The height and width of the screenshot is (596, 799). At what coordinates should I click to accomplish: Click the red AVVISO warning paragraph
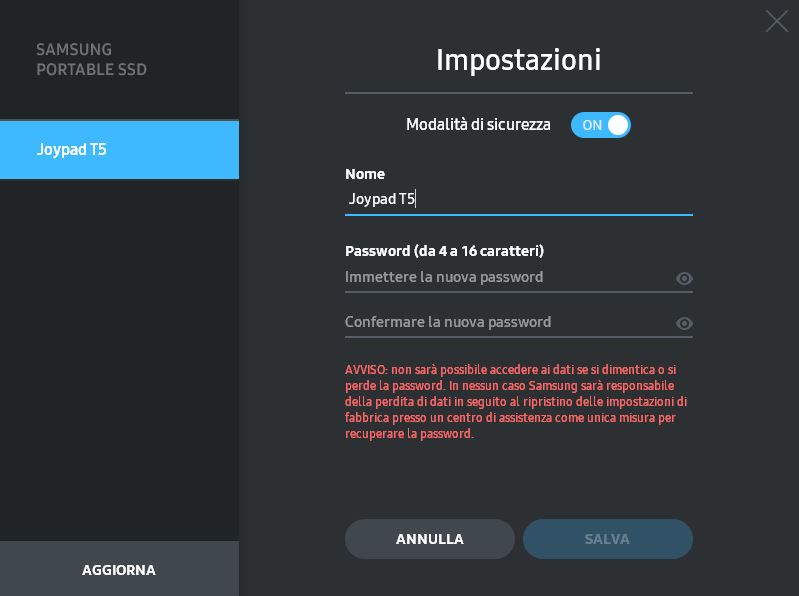[516, 401]
